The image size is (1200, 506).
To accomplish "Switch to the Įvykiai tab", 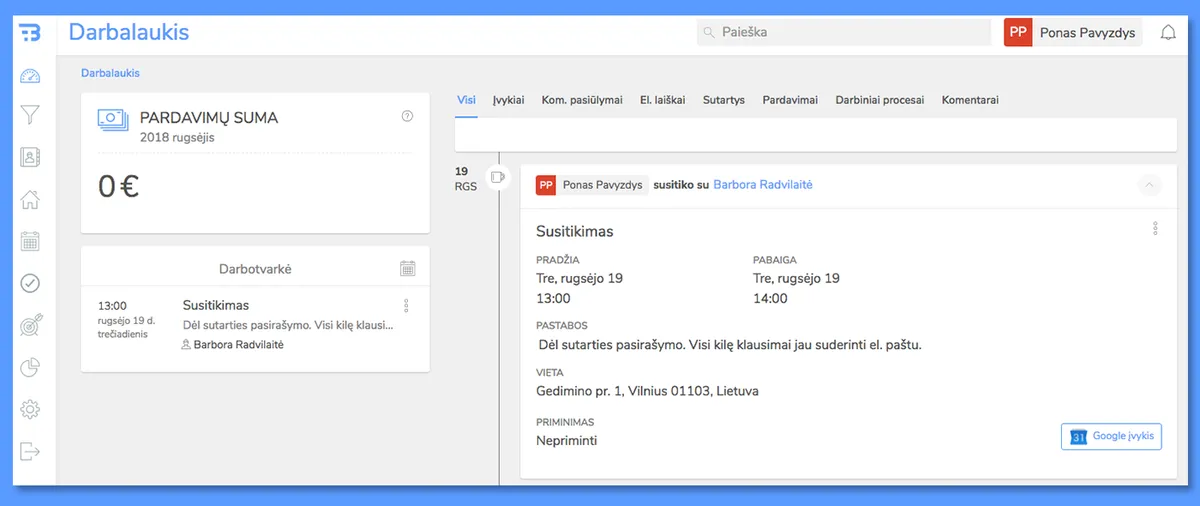I will point(508,100).
